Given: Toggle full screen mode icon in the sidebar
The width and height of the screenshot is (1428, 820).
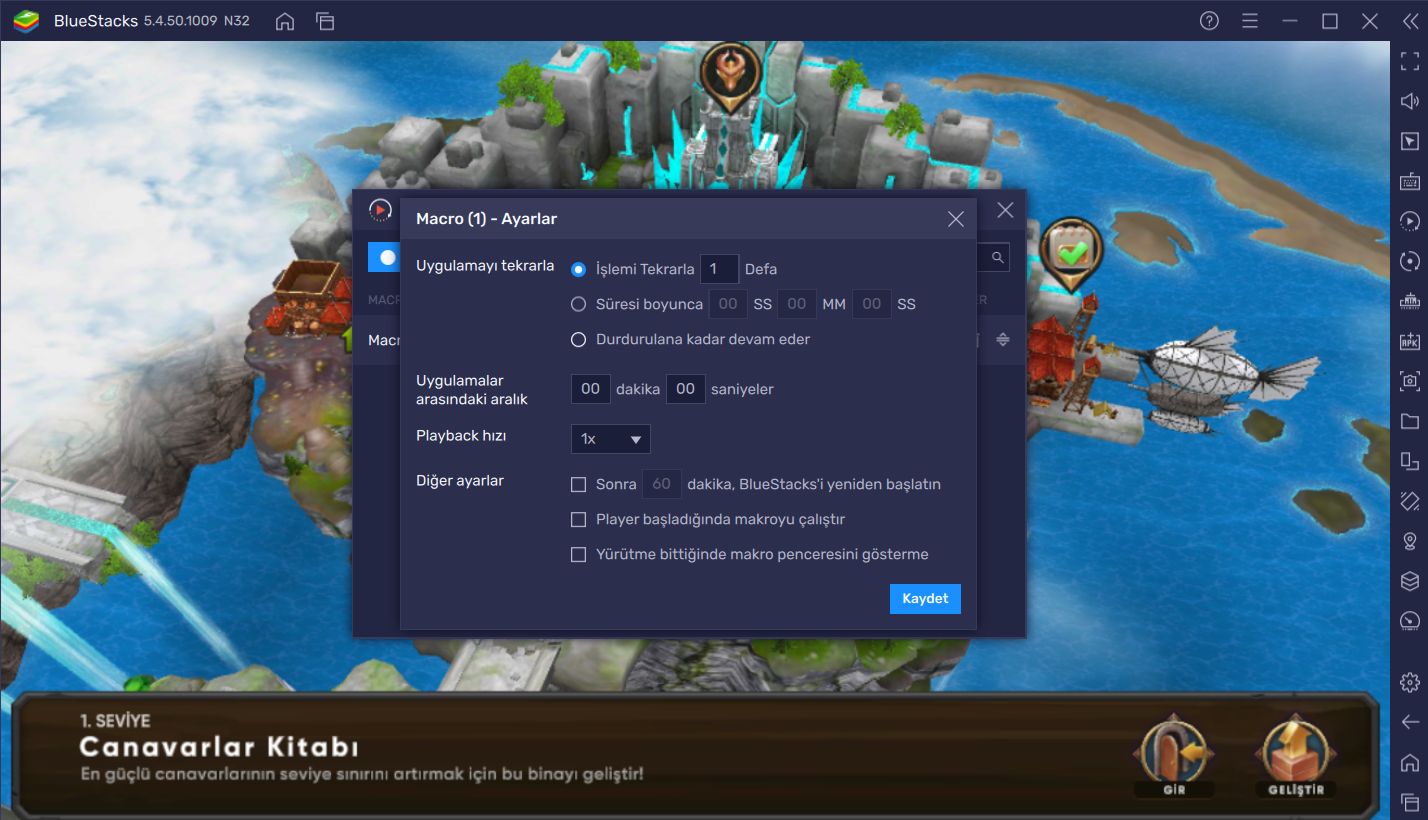Looking at the screenshot, I should [1410, 61].
